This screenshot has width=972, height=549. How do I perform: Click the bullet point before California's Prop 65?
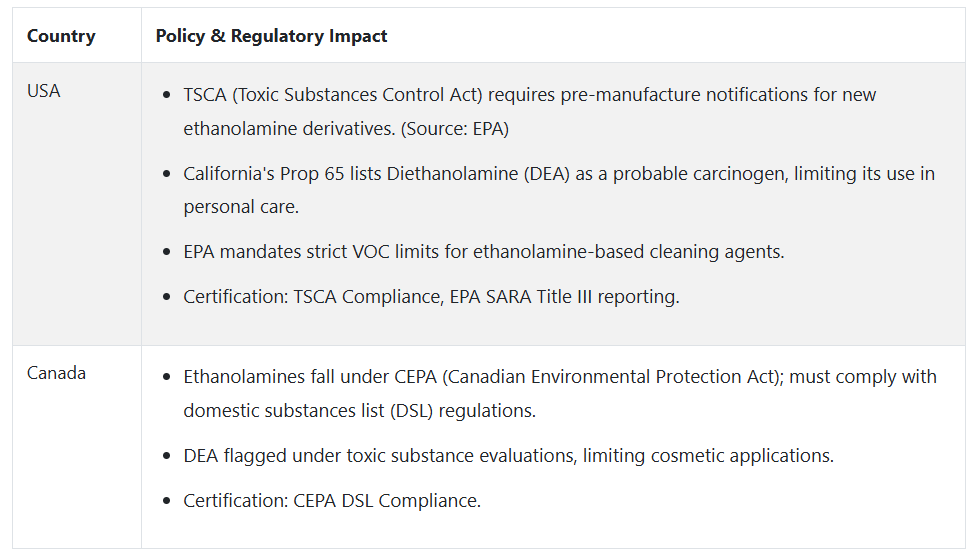click(x=166, y=173)
